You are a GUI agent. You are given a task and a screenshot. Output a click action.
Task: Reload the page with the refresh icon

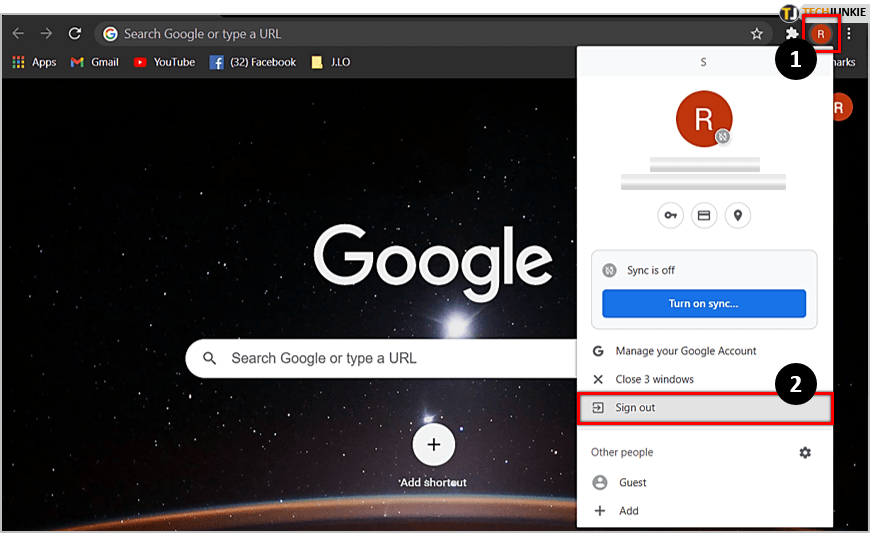(x=74, y=34)
